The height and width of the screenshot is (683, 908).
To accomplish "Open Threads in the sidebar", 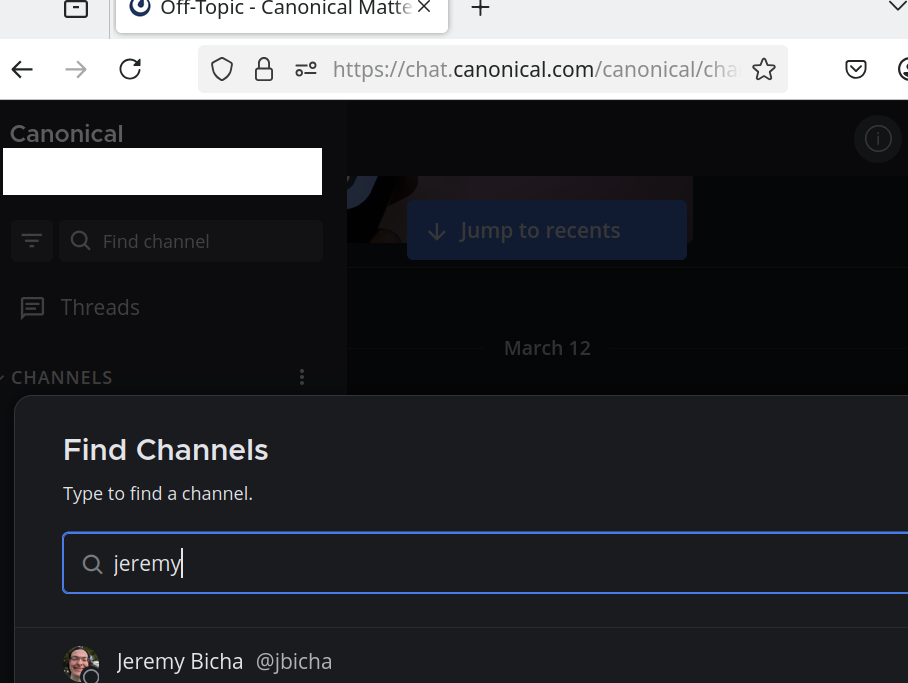I will [x=80, y=308].
